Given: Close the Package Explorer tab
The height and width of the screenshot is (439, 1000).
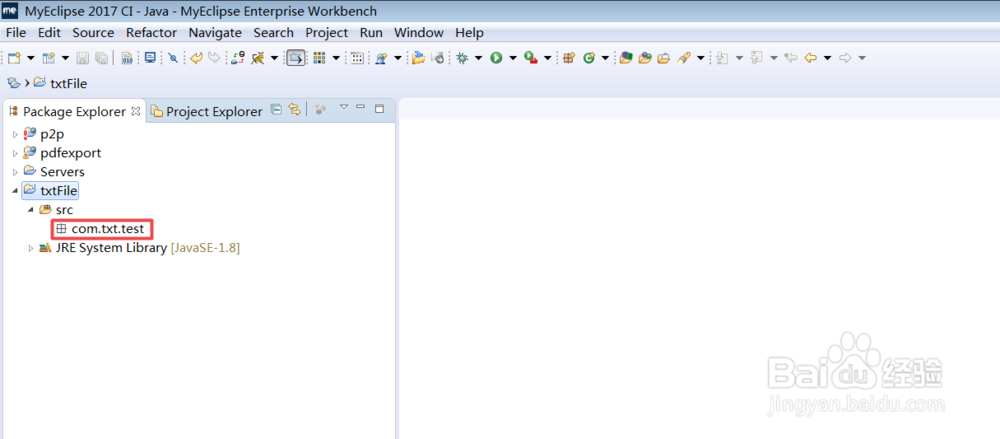Looking at the screenshot, I should click(x=135, y=111).
